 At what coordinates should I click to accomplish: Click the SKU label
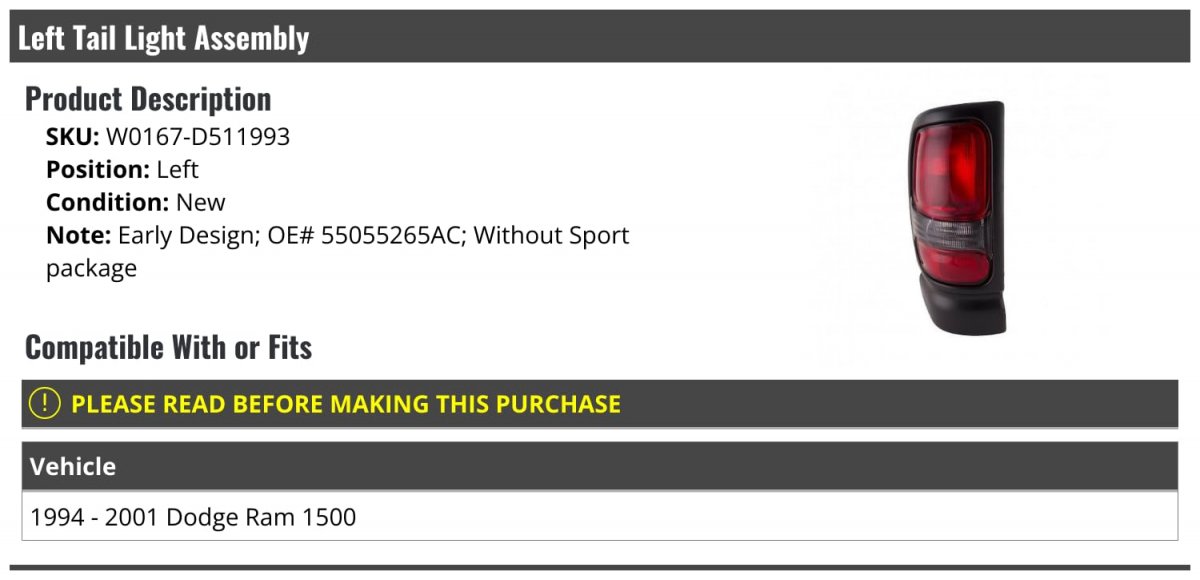pos(73,137)
